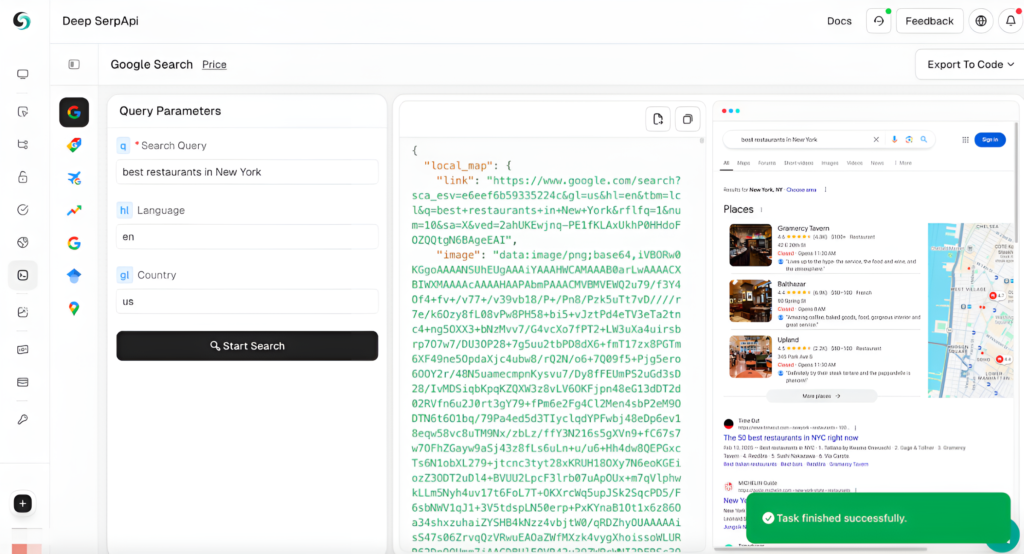Click the More places button
Viewport: 1024px width, 554px height.
point(822,396)
